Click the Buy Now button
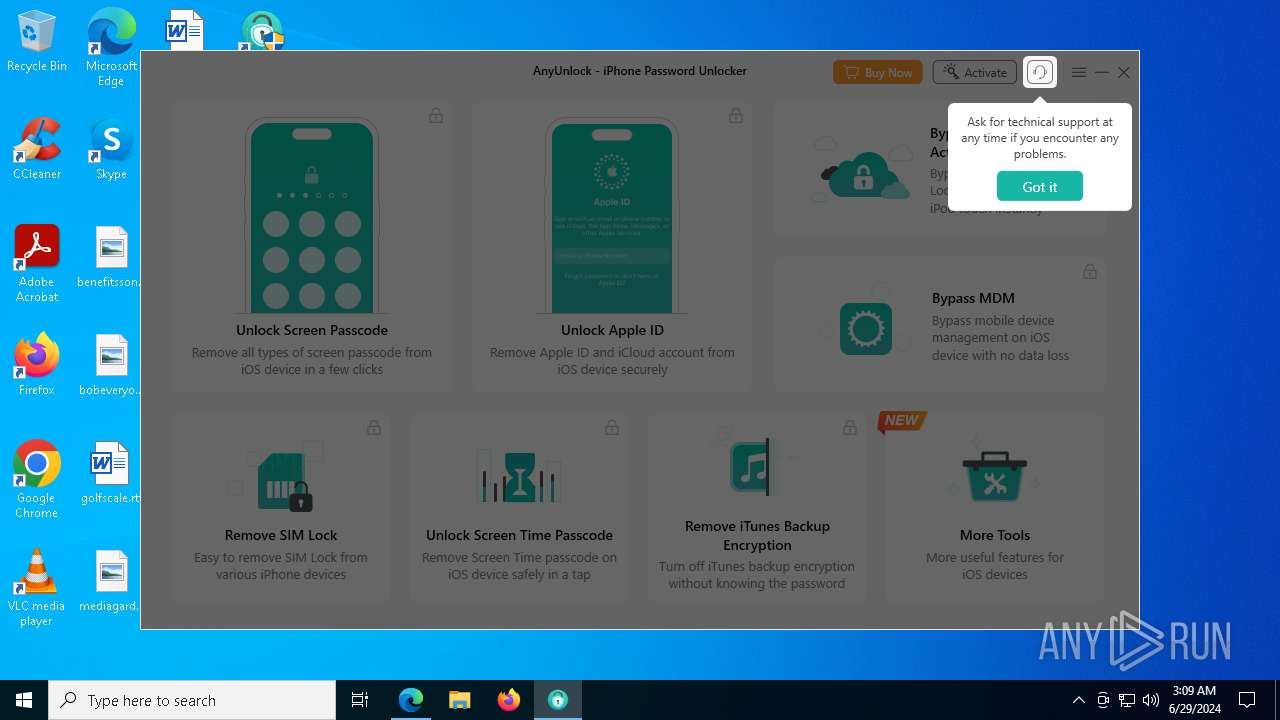This screenshot has width=1280, height=720. pyautogui.click(x=878, y=72)
